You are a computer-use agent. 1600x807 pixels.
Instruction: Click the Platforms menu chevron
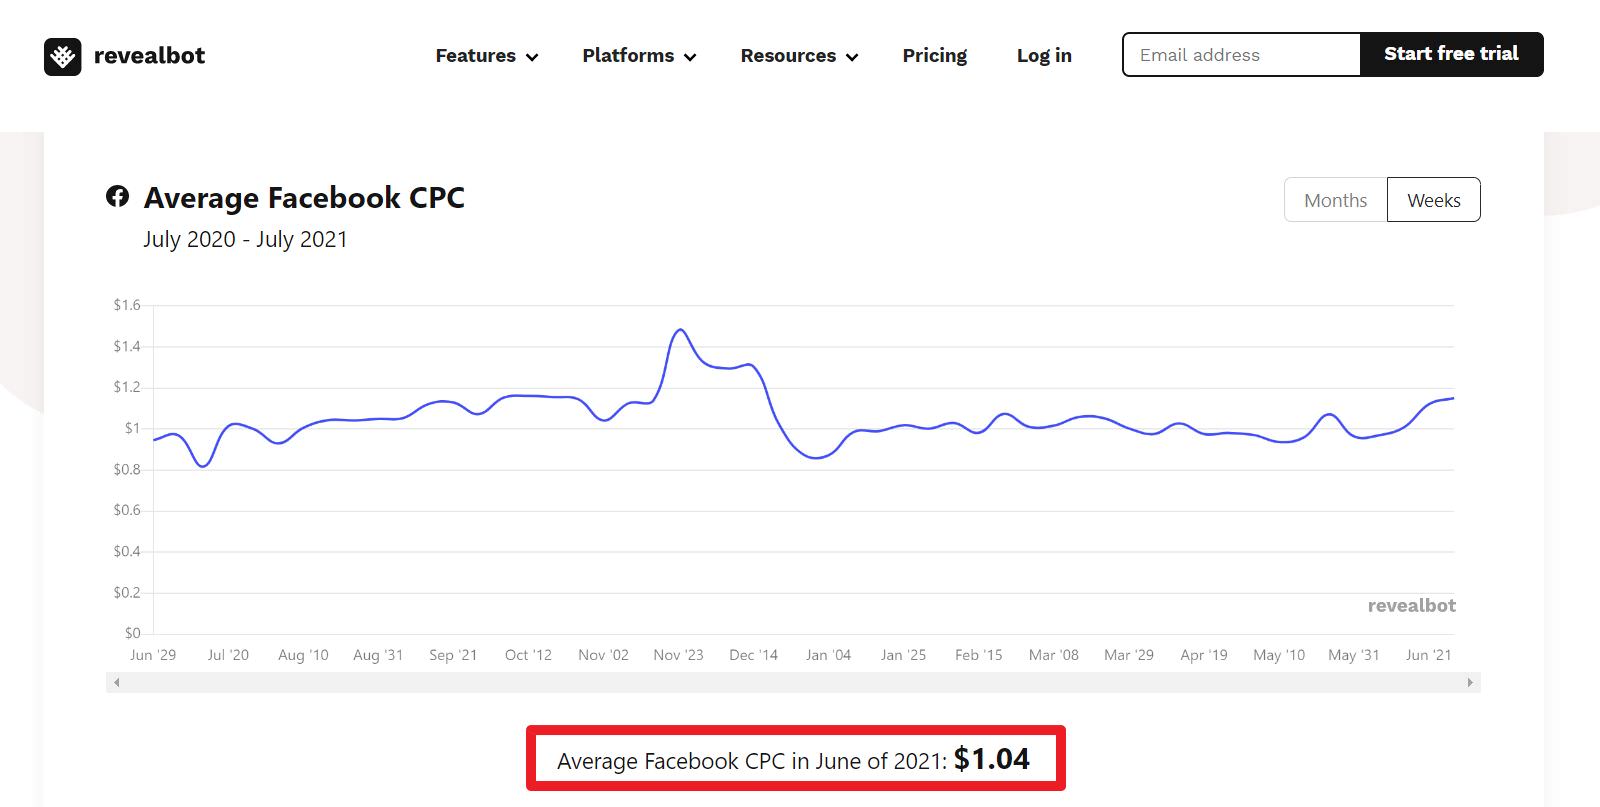pos(689,58)
